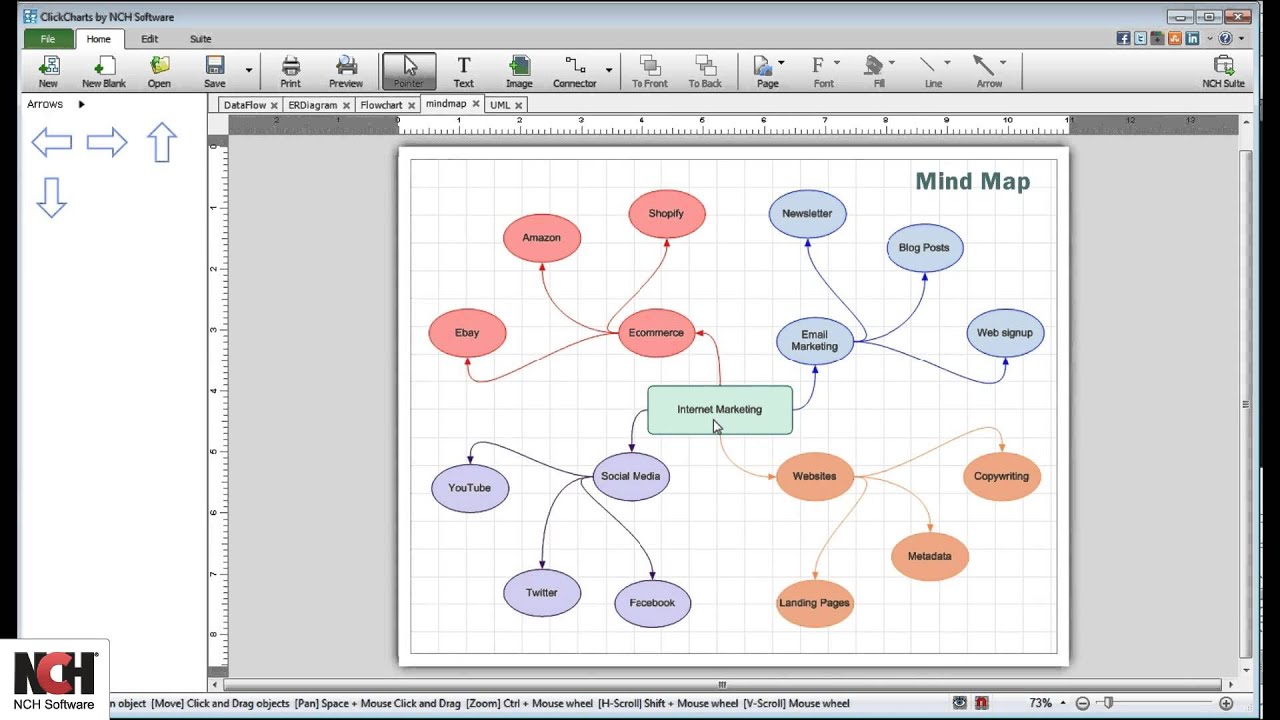Expand the Save dropdown arrow

tap(249, 71)
